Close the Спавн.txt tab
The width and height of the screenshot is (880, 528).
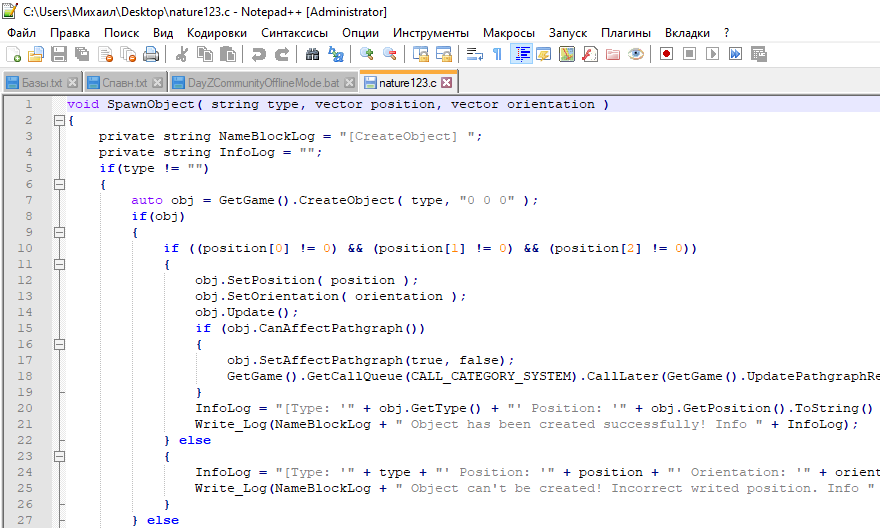point(158,82)
